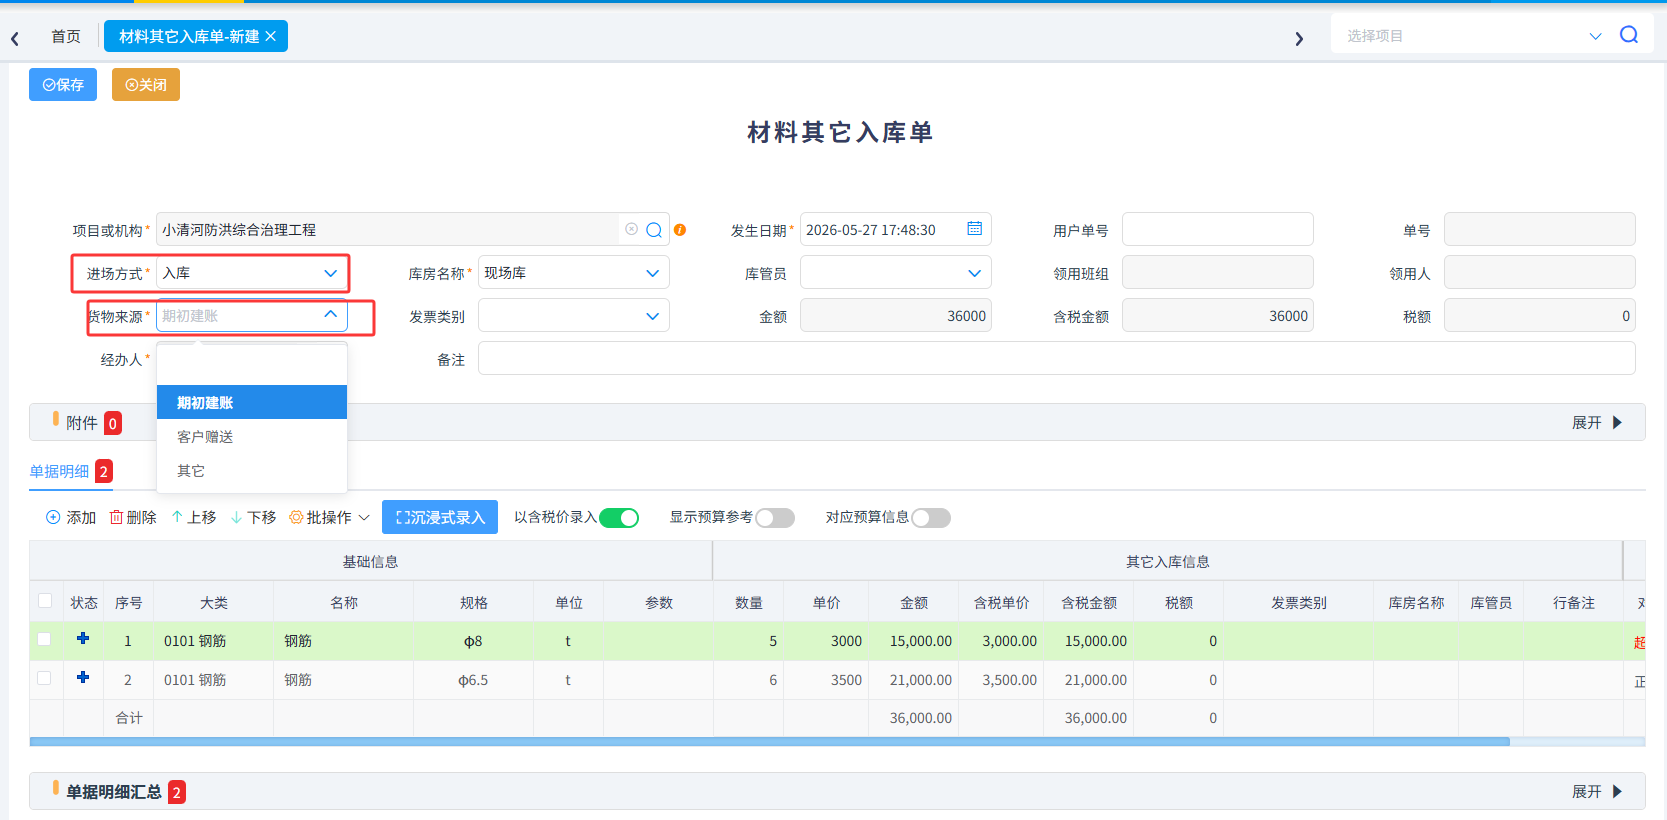Screen dimensions: 1667x820
Task: Open the calendar icon in the date field
Action: (974, 229)
